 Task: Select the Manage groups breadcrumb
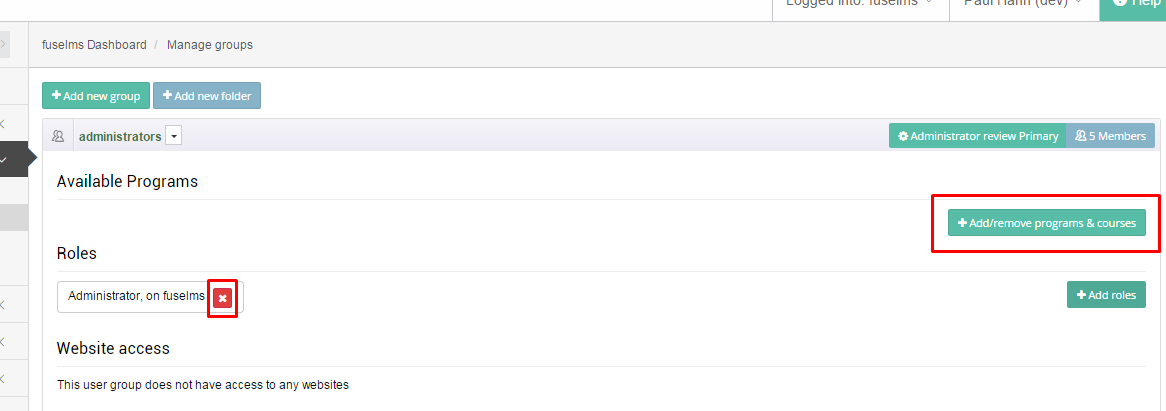tap(210, 45)
